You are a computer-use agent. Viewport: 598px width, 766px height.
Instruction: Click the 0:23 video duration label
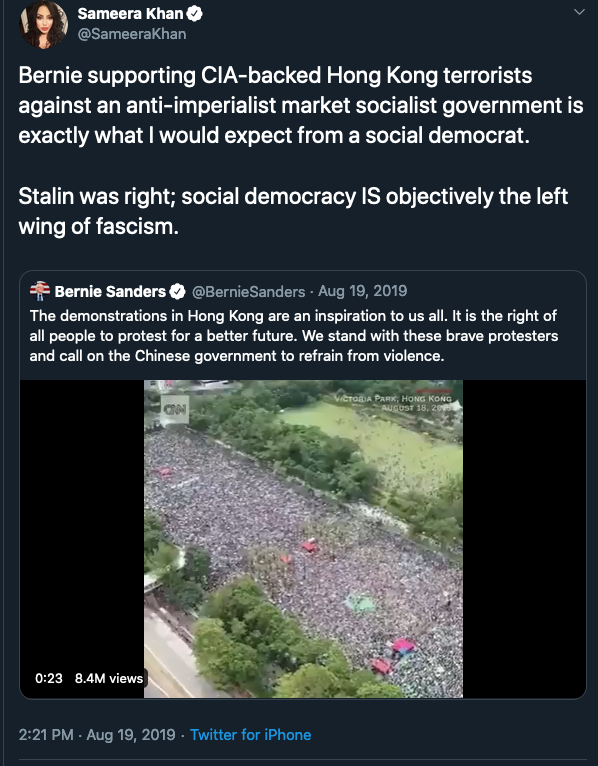pos(49,678)
